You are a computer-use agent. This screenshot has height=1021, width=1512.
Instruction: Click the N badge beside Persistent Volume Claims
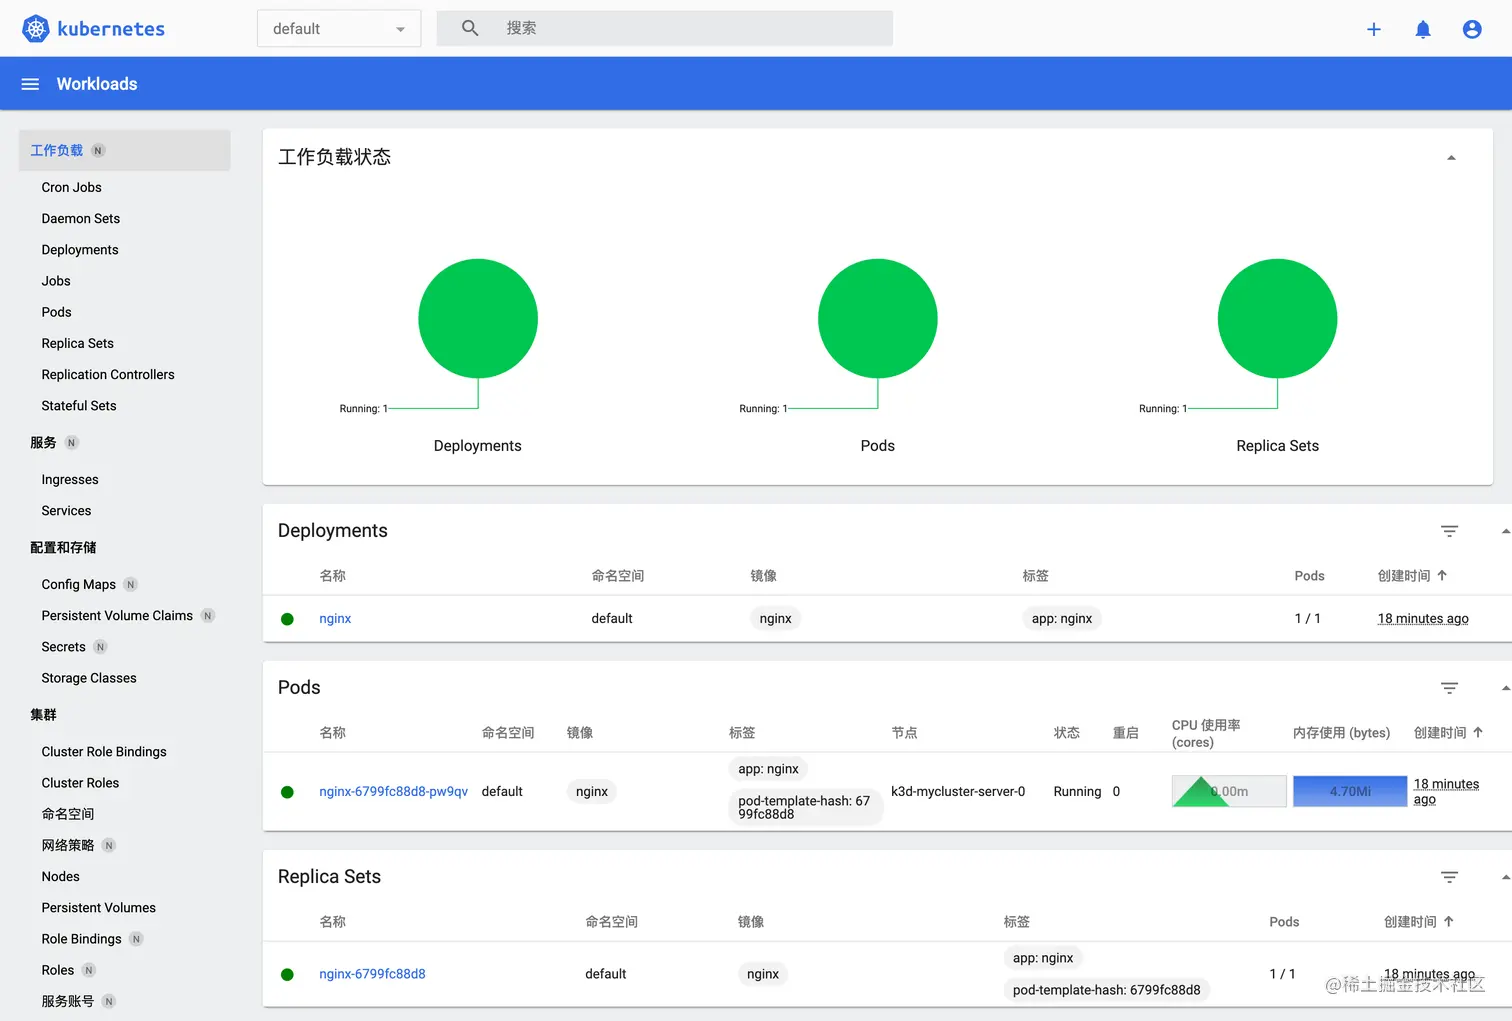(x=207, y=616)
